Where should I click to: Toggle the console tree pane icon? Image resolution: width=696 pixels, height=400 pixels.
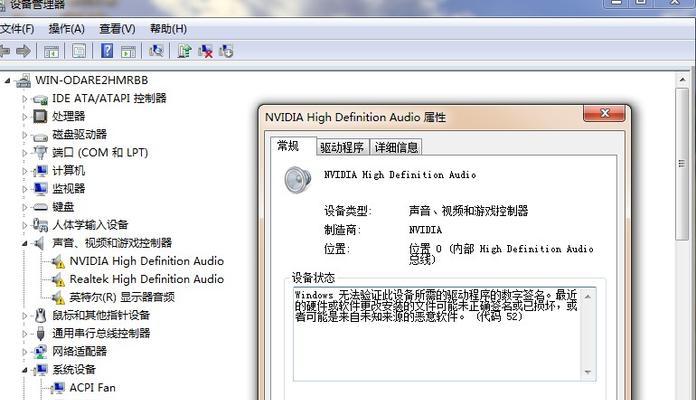point(51,51)
